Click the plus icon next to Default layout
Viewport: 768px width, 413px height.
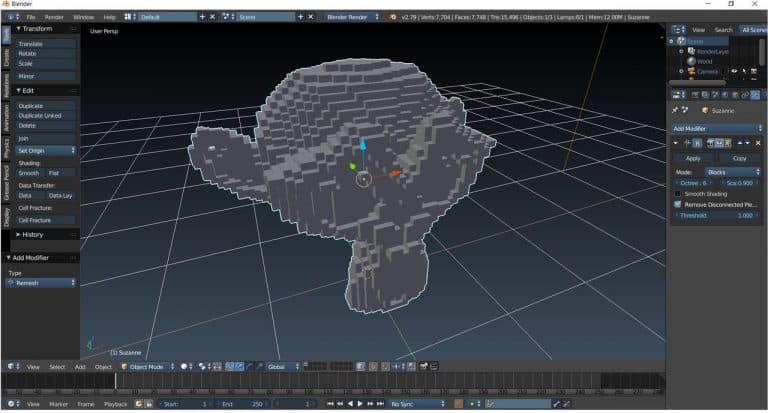(203, 17)
